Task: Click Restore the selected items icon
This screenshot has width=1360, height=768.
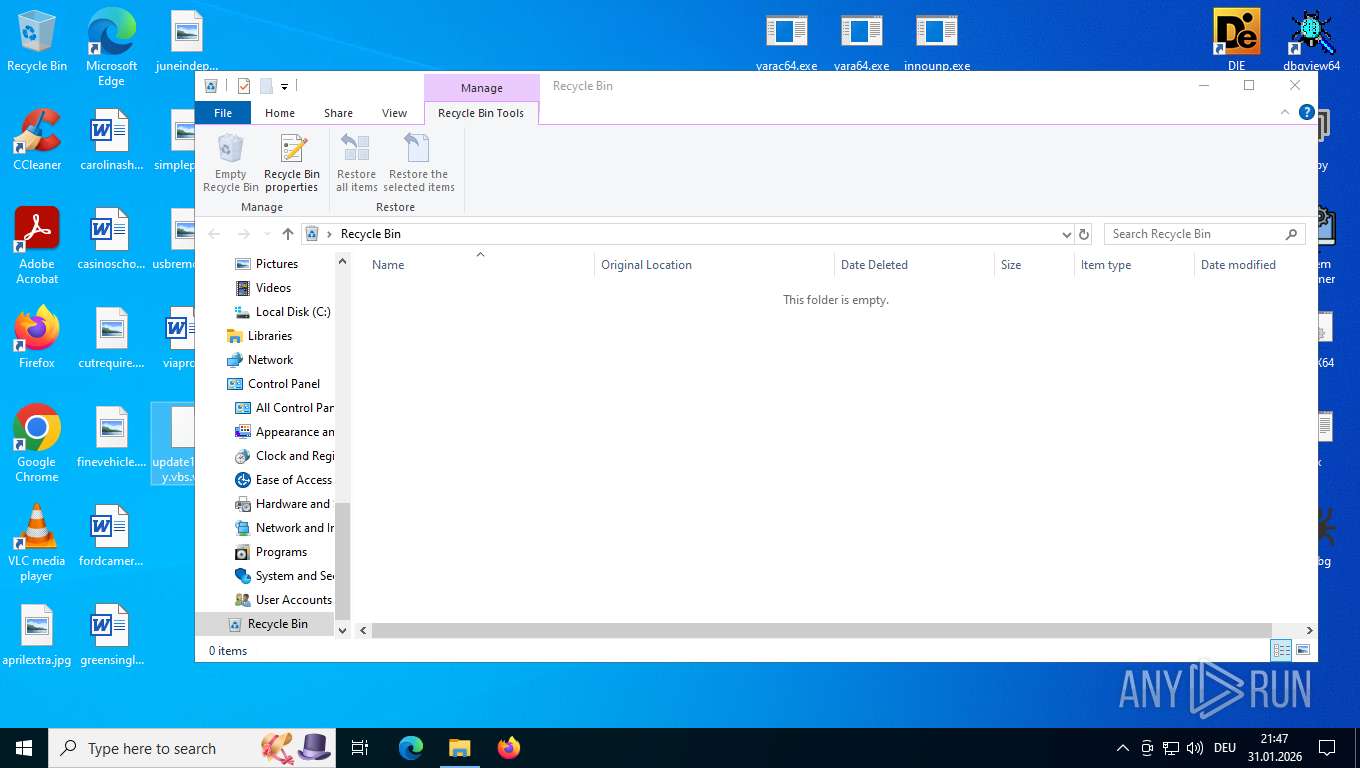Action: (x=418, y=164)
